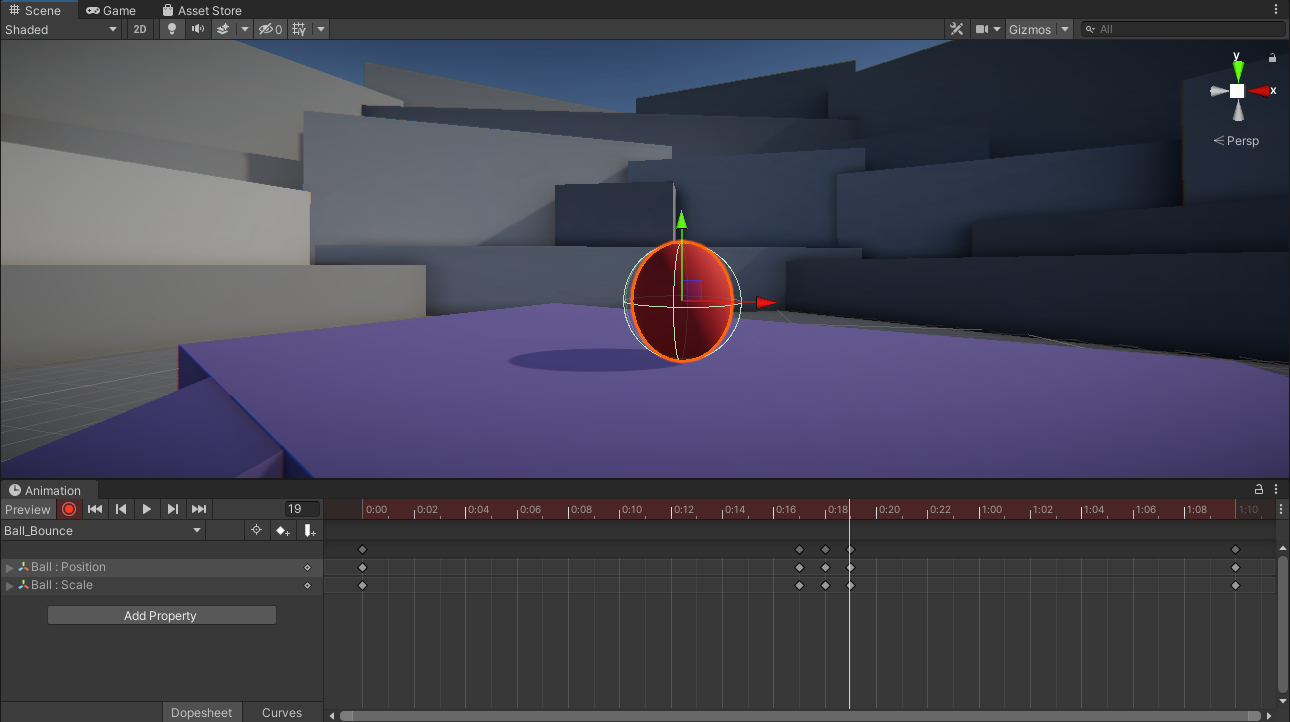Open the Asset Store tab

click(202, 10)
